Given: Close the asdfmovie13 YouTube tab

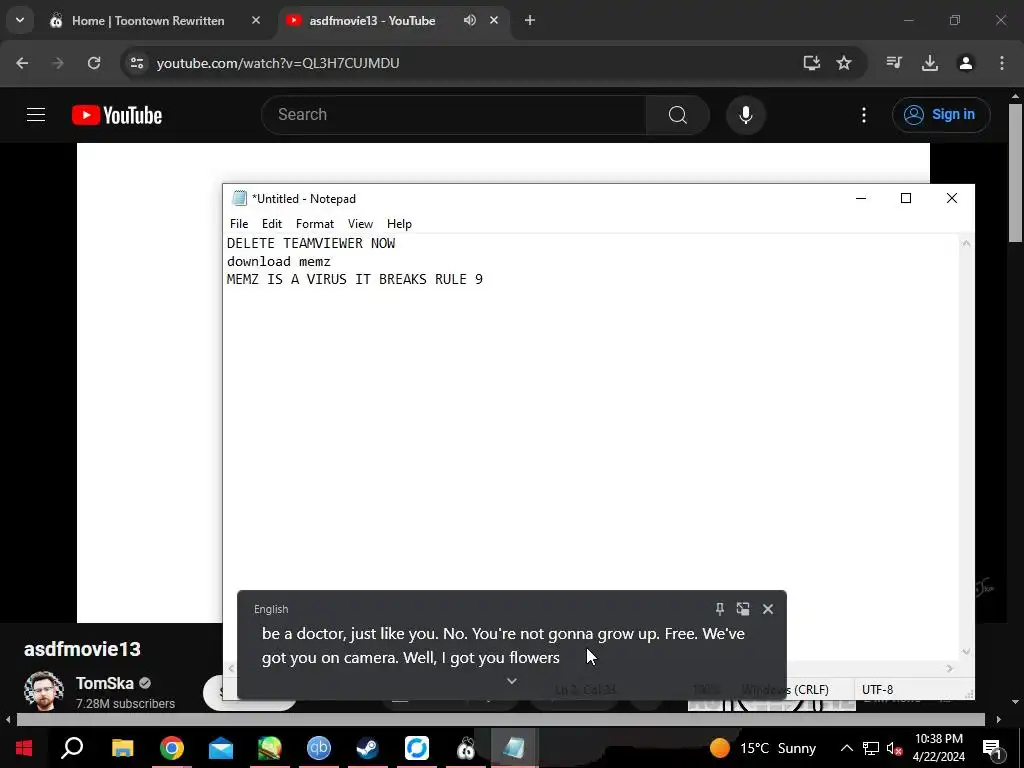Looking at the screenshot, I should 494,20.
